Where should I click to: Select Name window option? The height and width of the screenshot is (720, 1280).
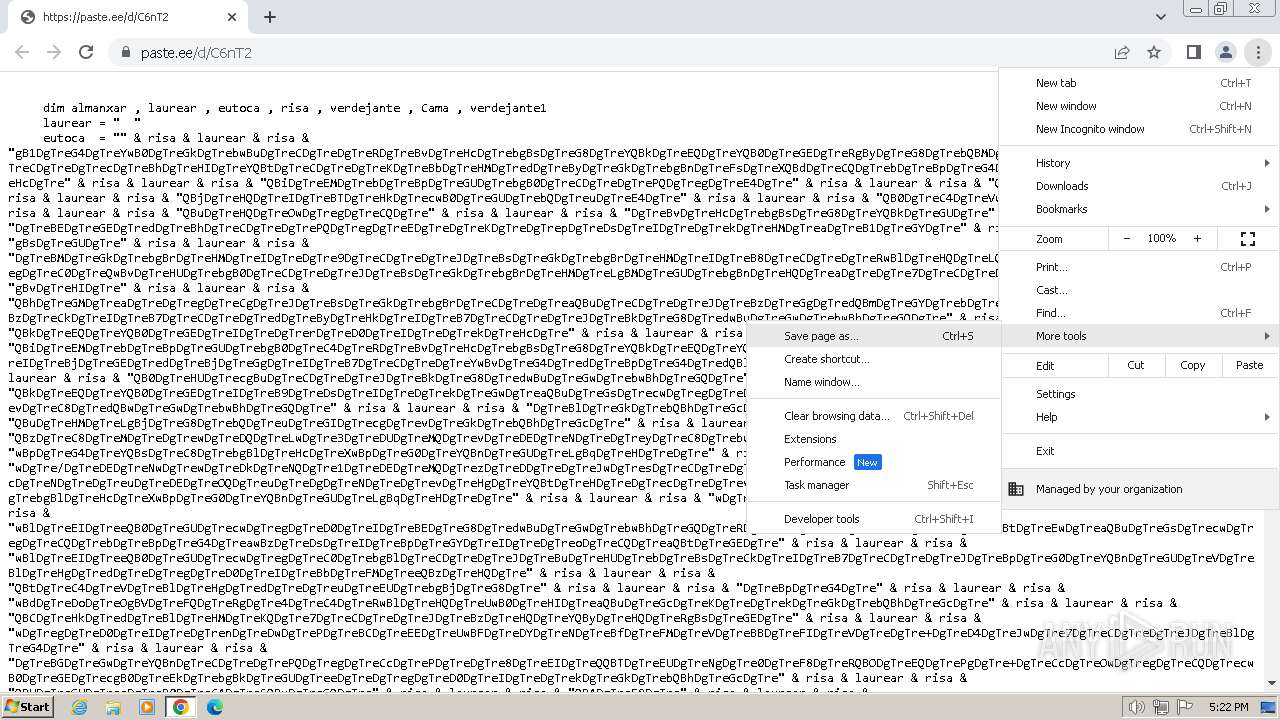tap(874, 382)
